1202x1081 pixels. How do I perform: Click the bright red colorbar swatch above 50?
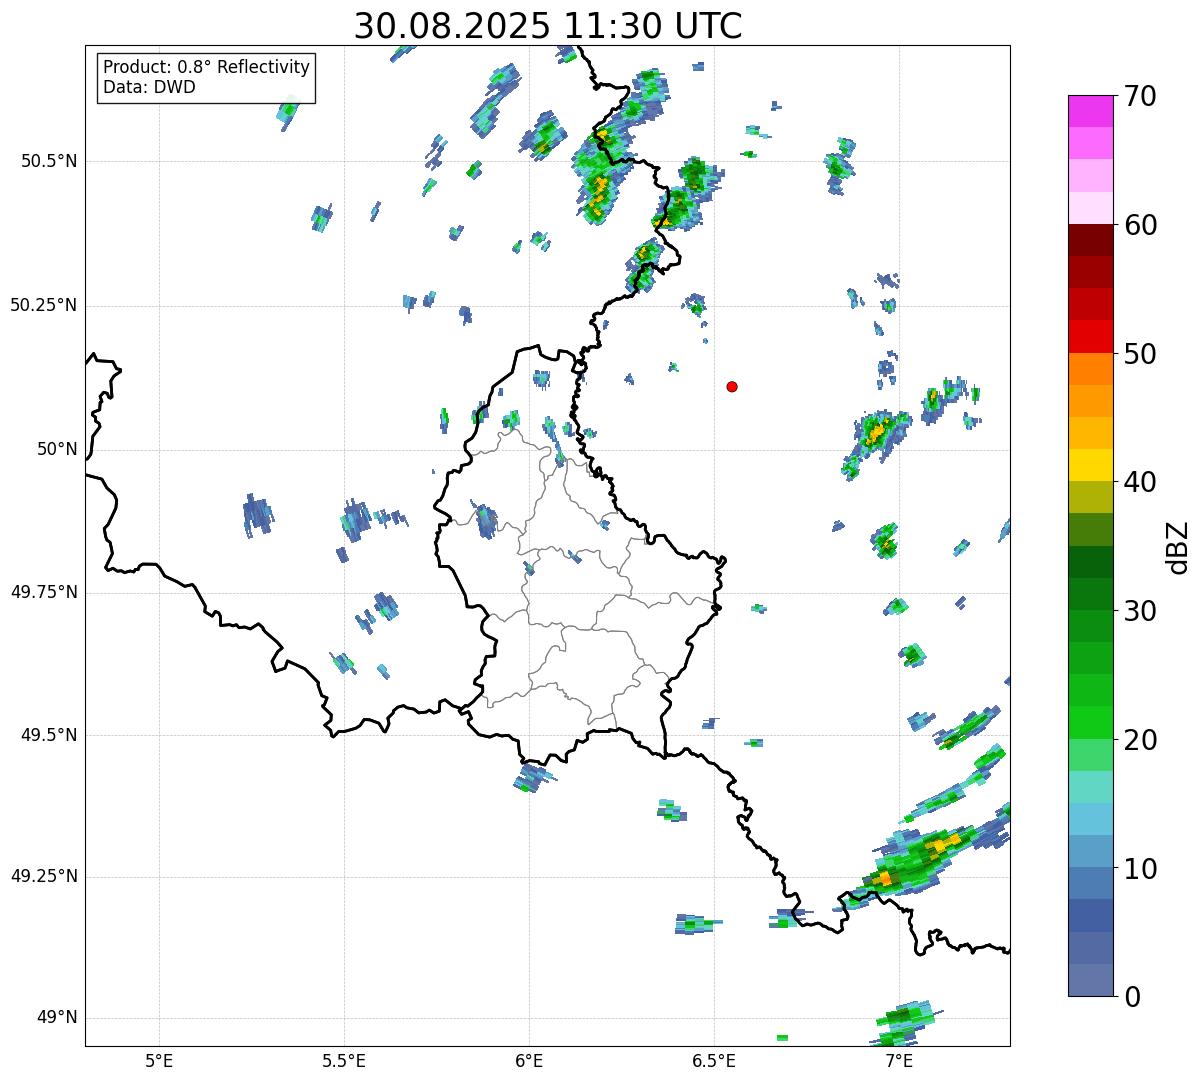coord(1090,337)
